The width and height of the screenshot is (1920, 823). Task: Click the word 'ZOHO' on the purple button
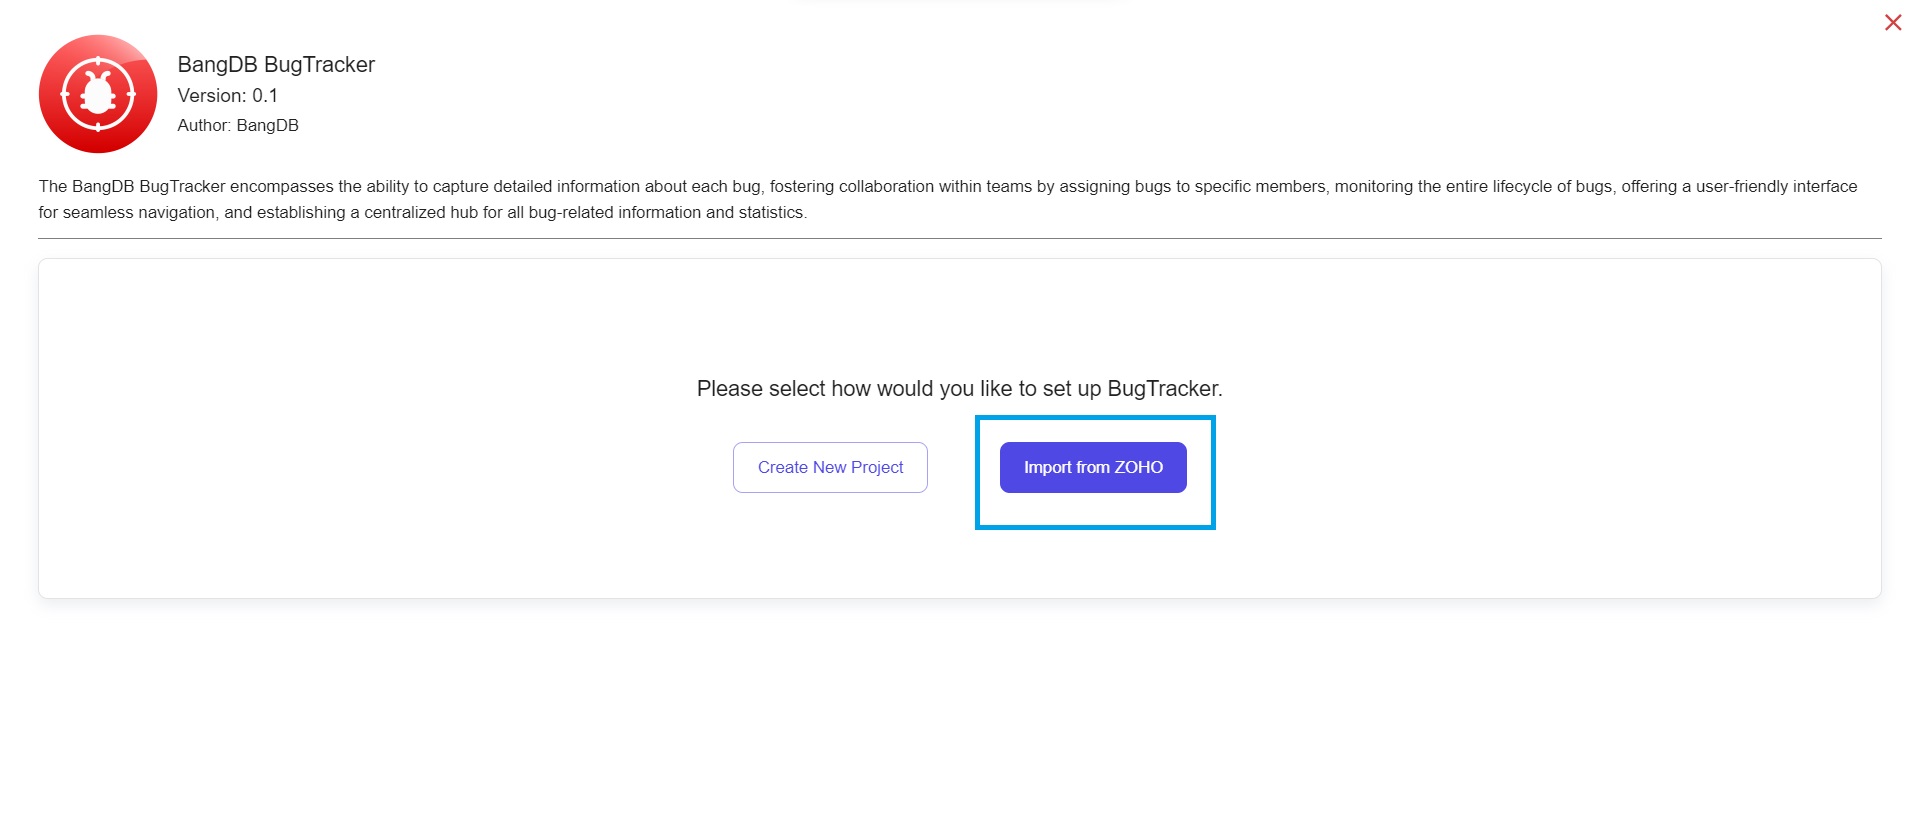pyautogui.click(x=1139, y=467)
